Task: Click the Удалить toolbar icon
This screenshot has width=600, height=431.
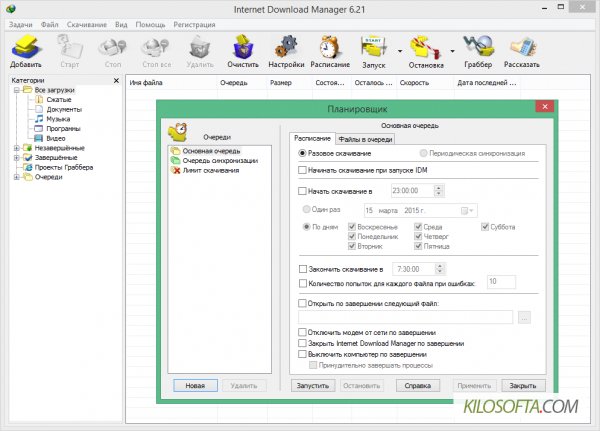Action: (x=200, y=47)
